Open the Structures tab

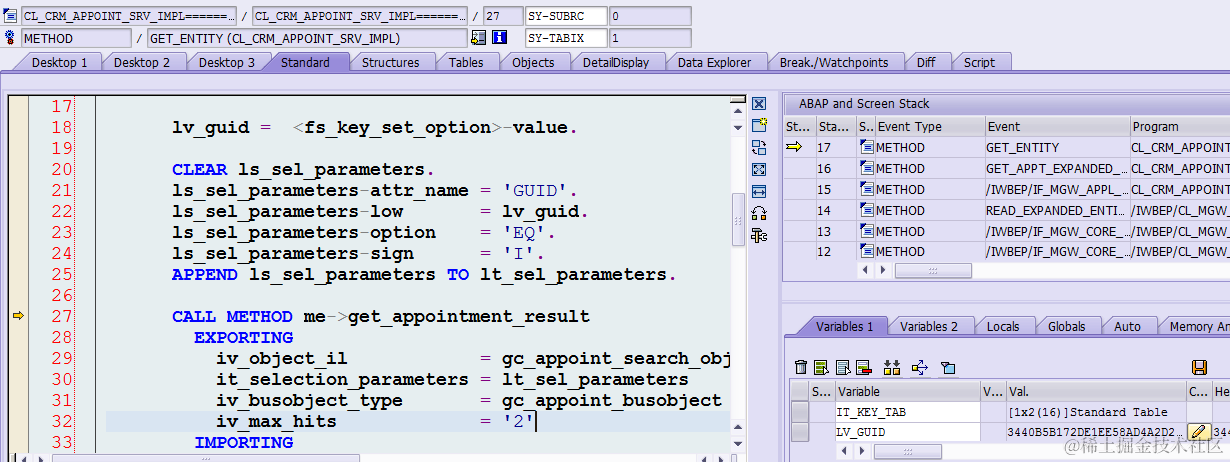(x=391, y=62)
